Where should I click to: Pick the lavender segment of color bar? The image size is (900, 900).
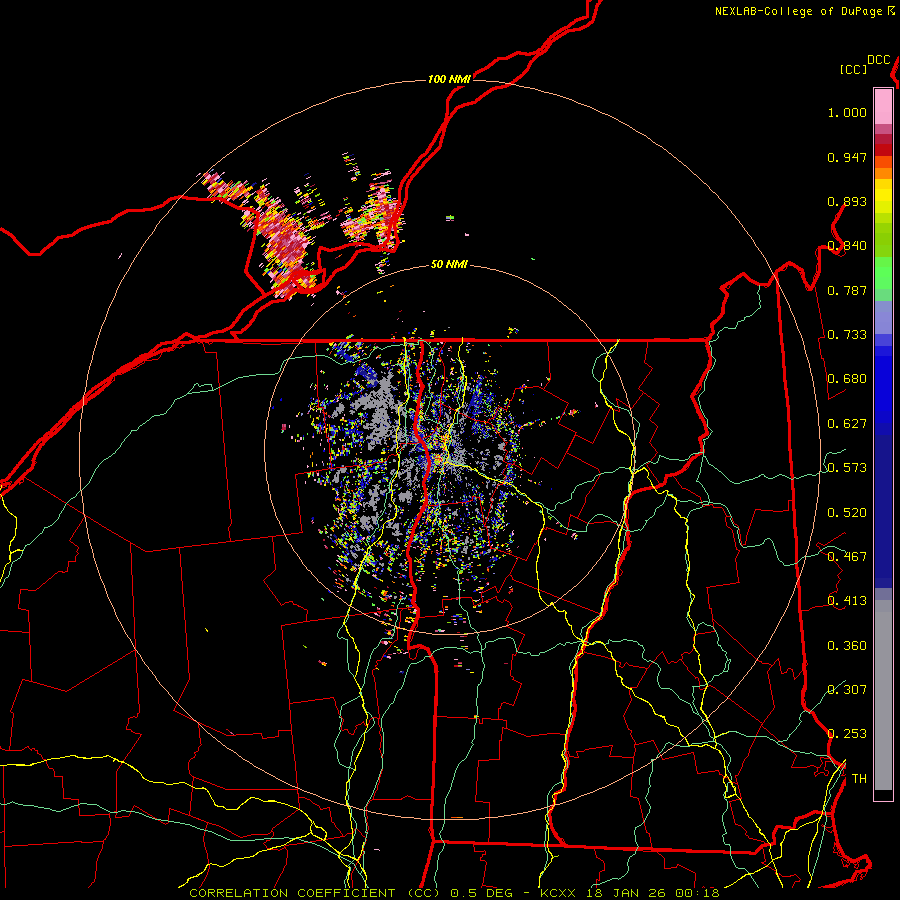pyautogui.click(x=883, y=317)
